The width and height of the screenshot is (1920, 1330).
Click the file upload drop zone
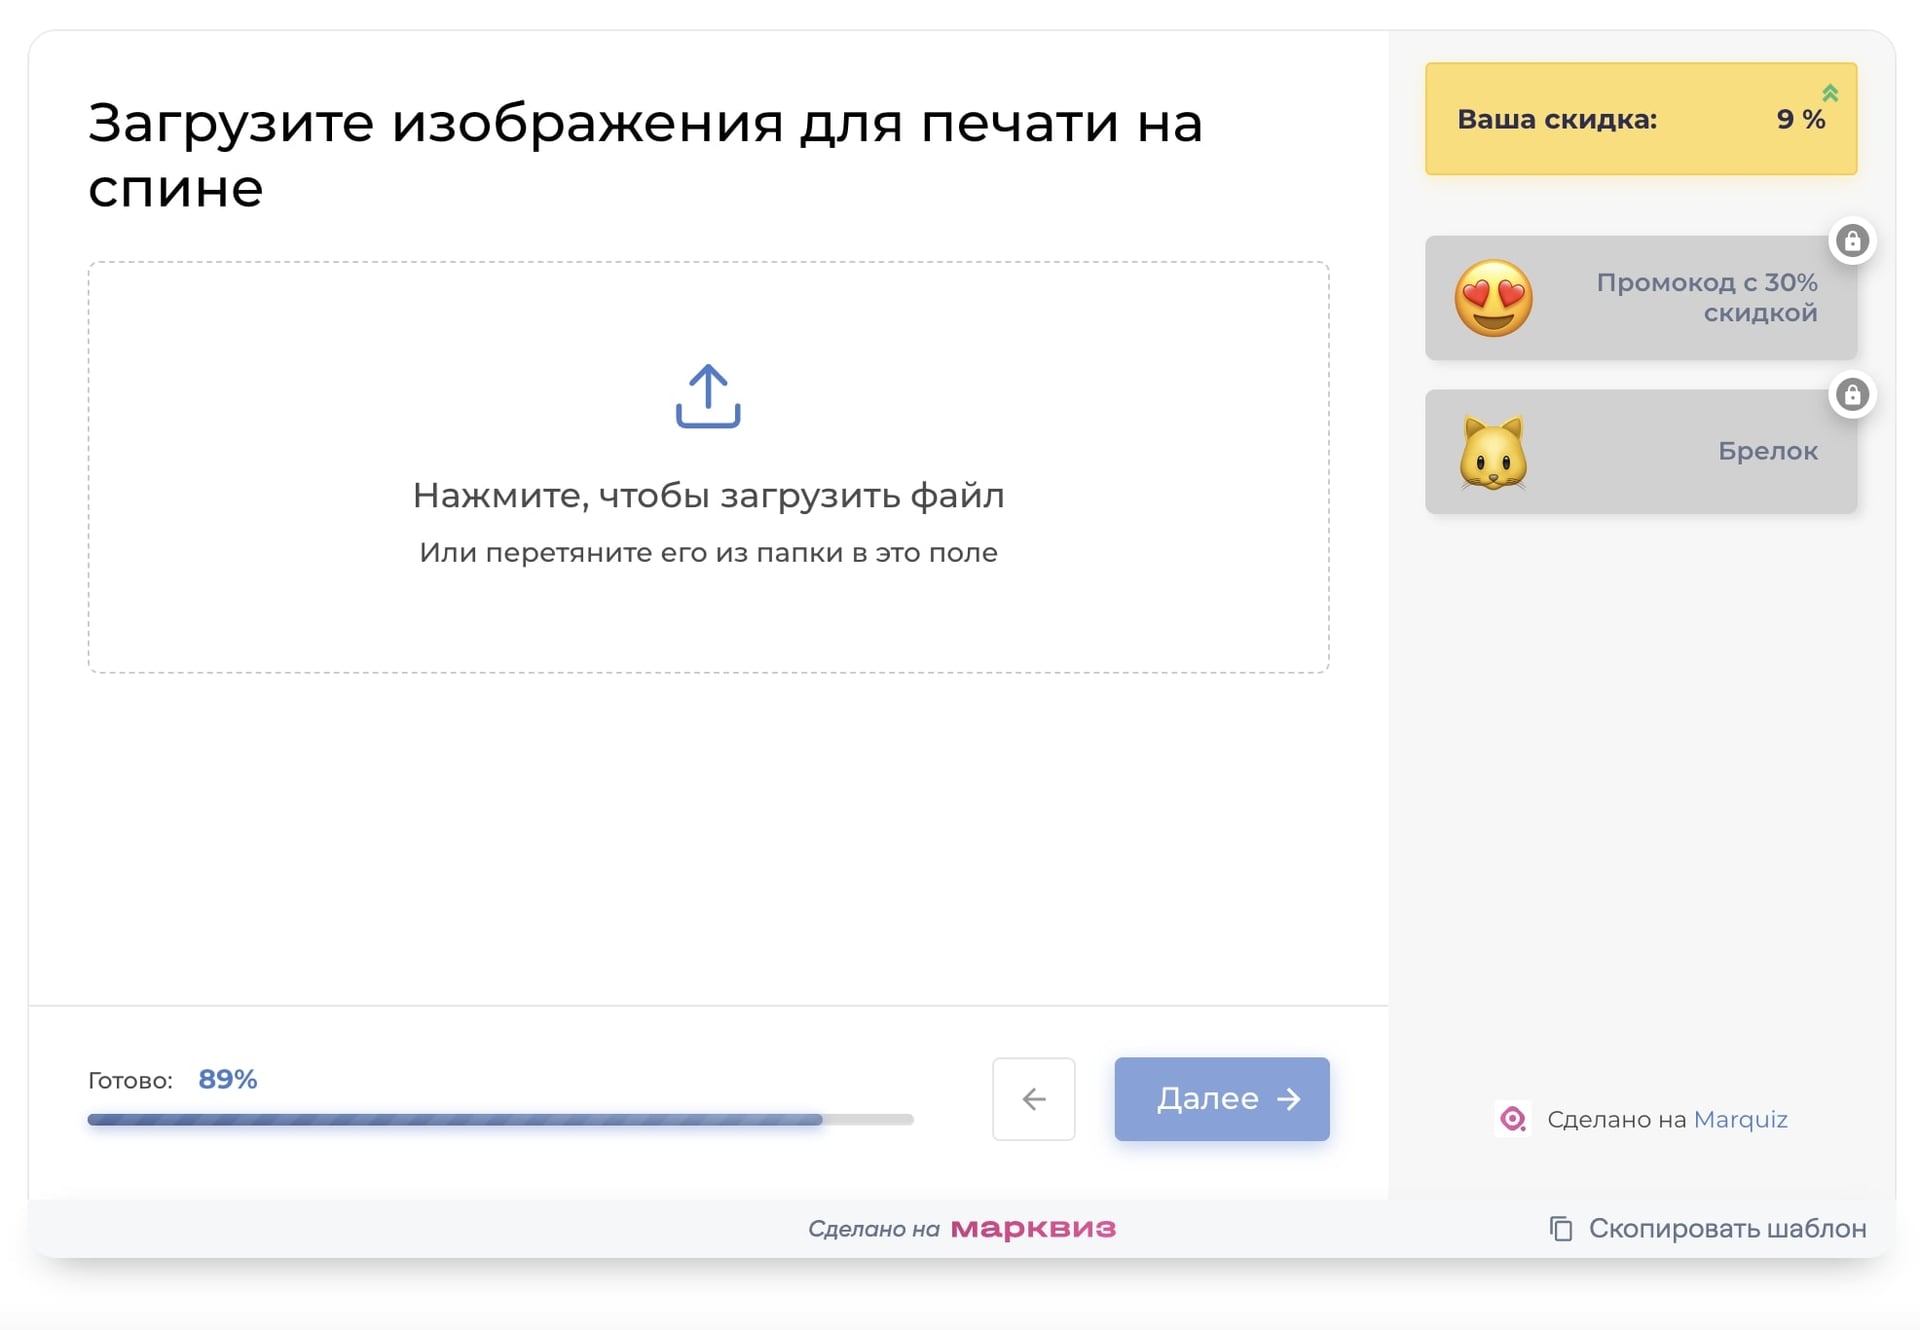(708, 470)
